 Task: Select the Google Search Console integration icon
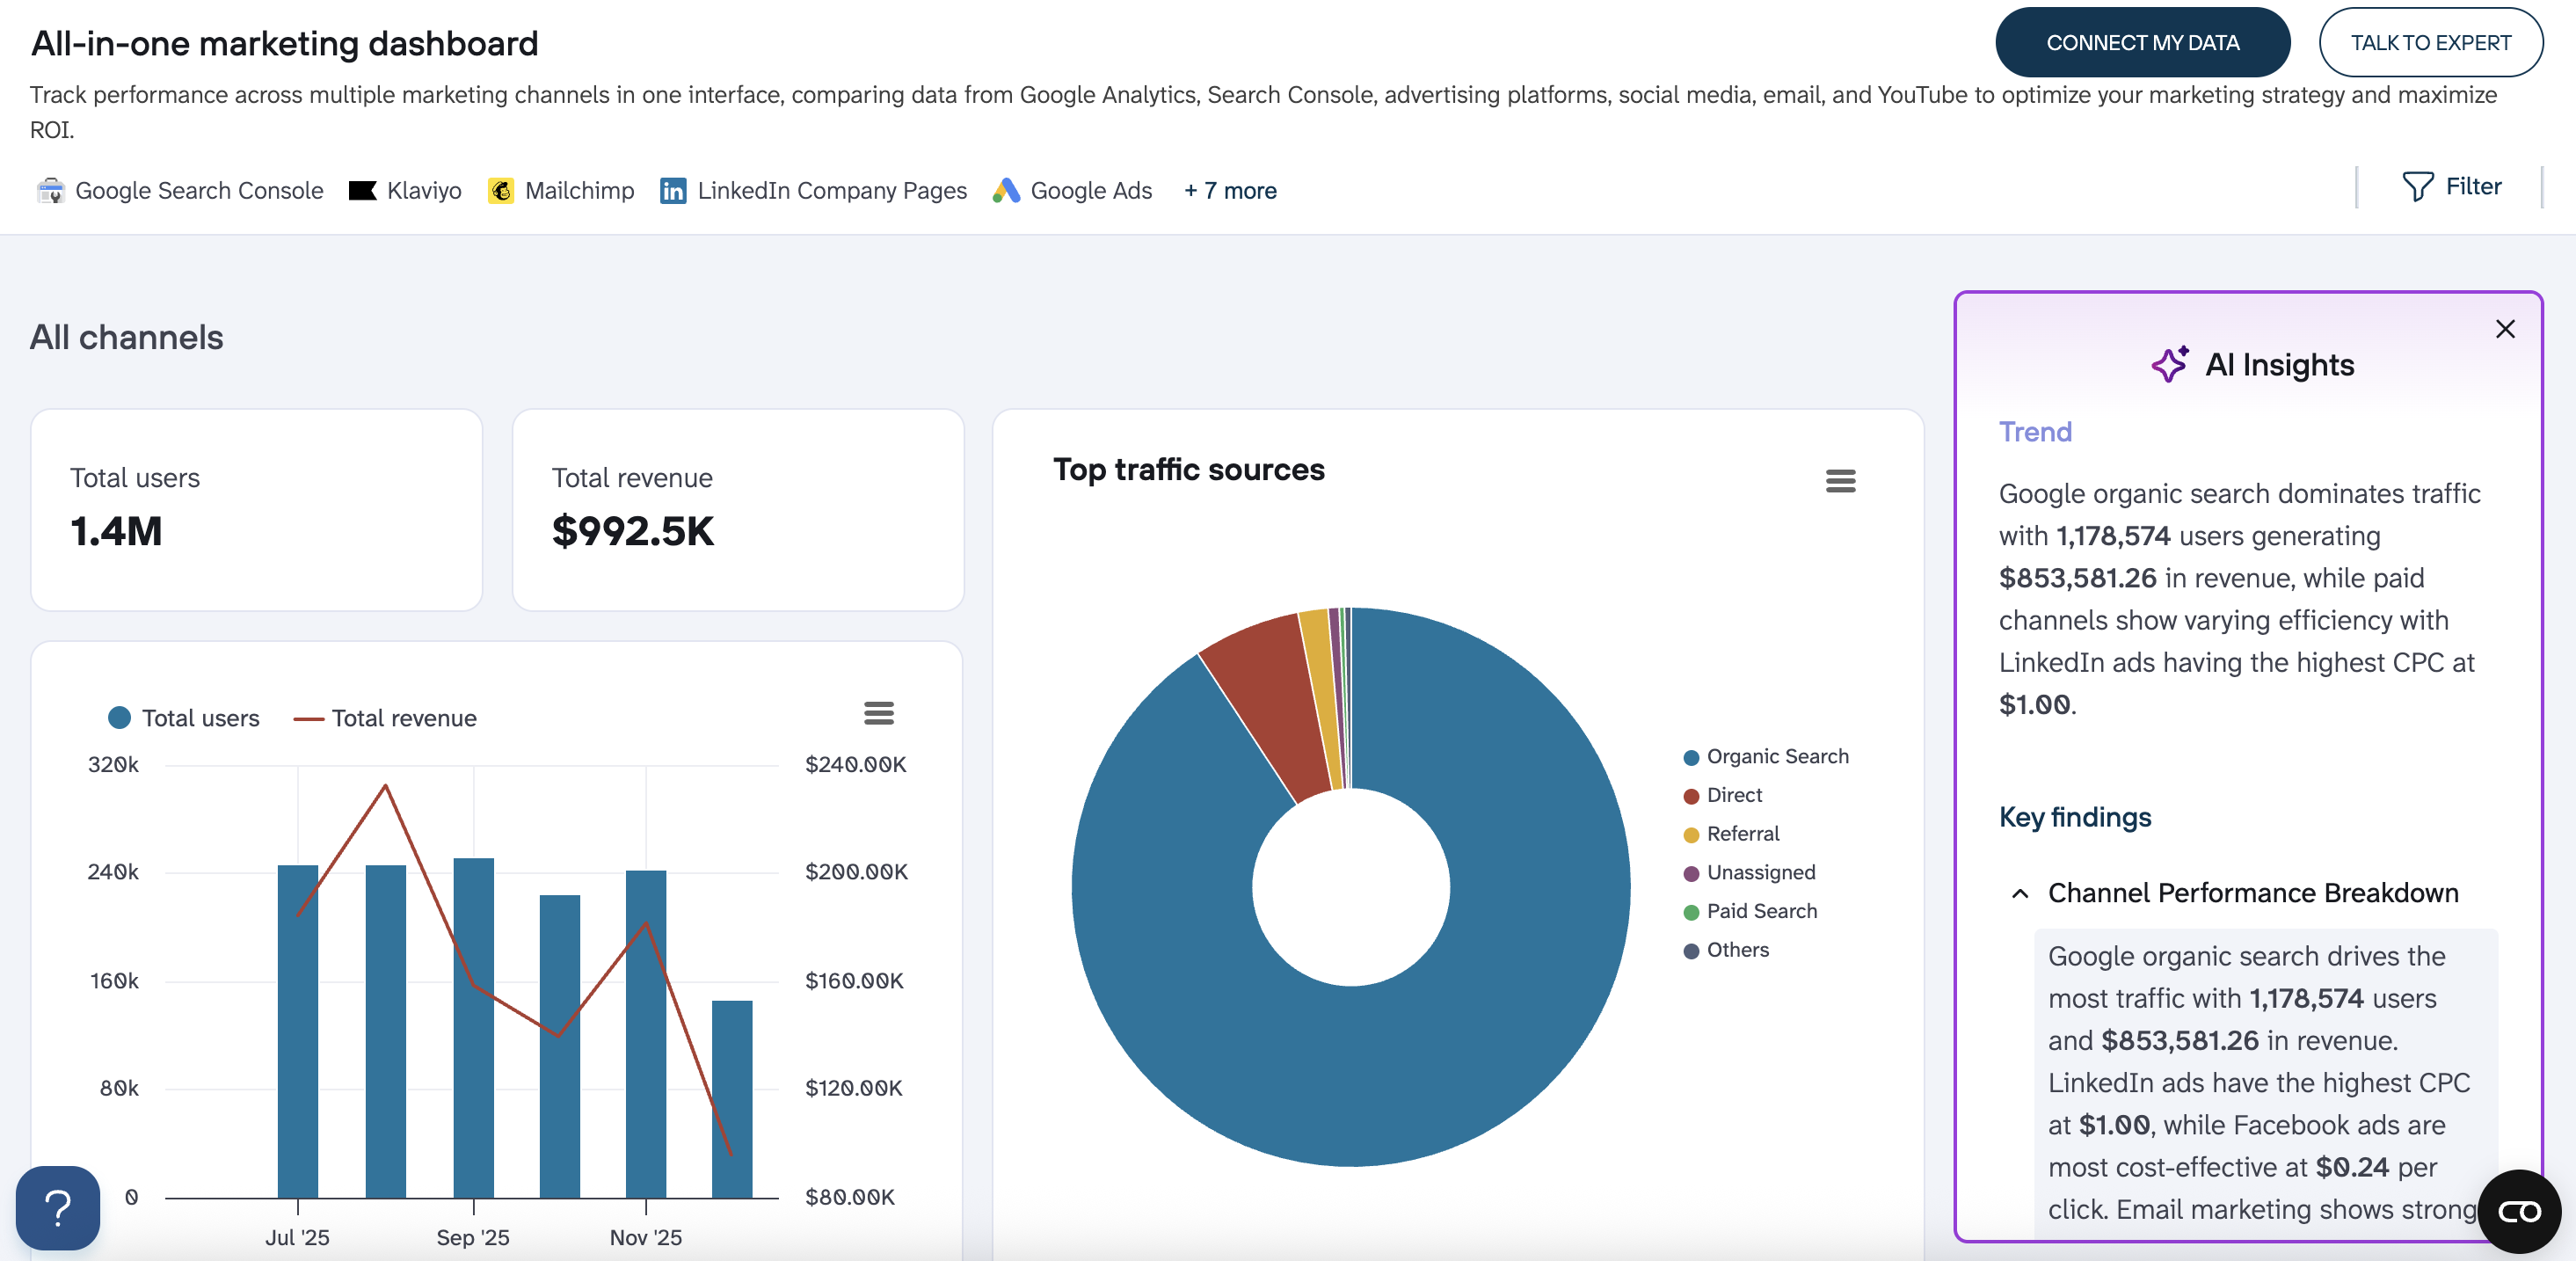pyautogui.click(x=51, y=190)
